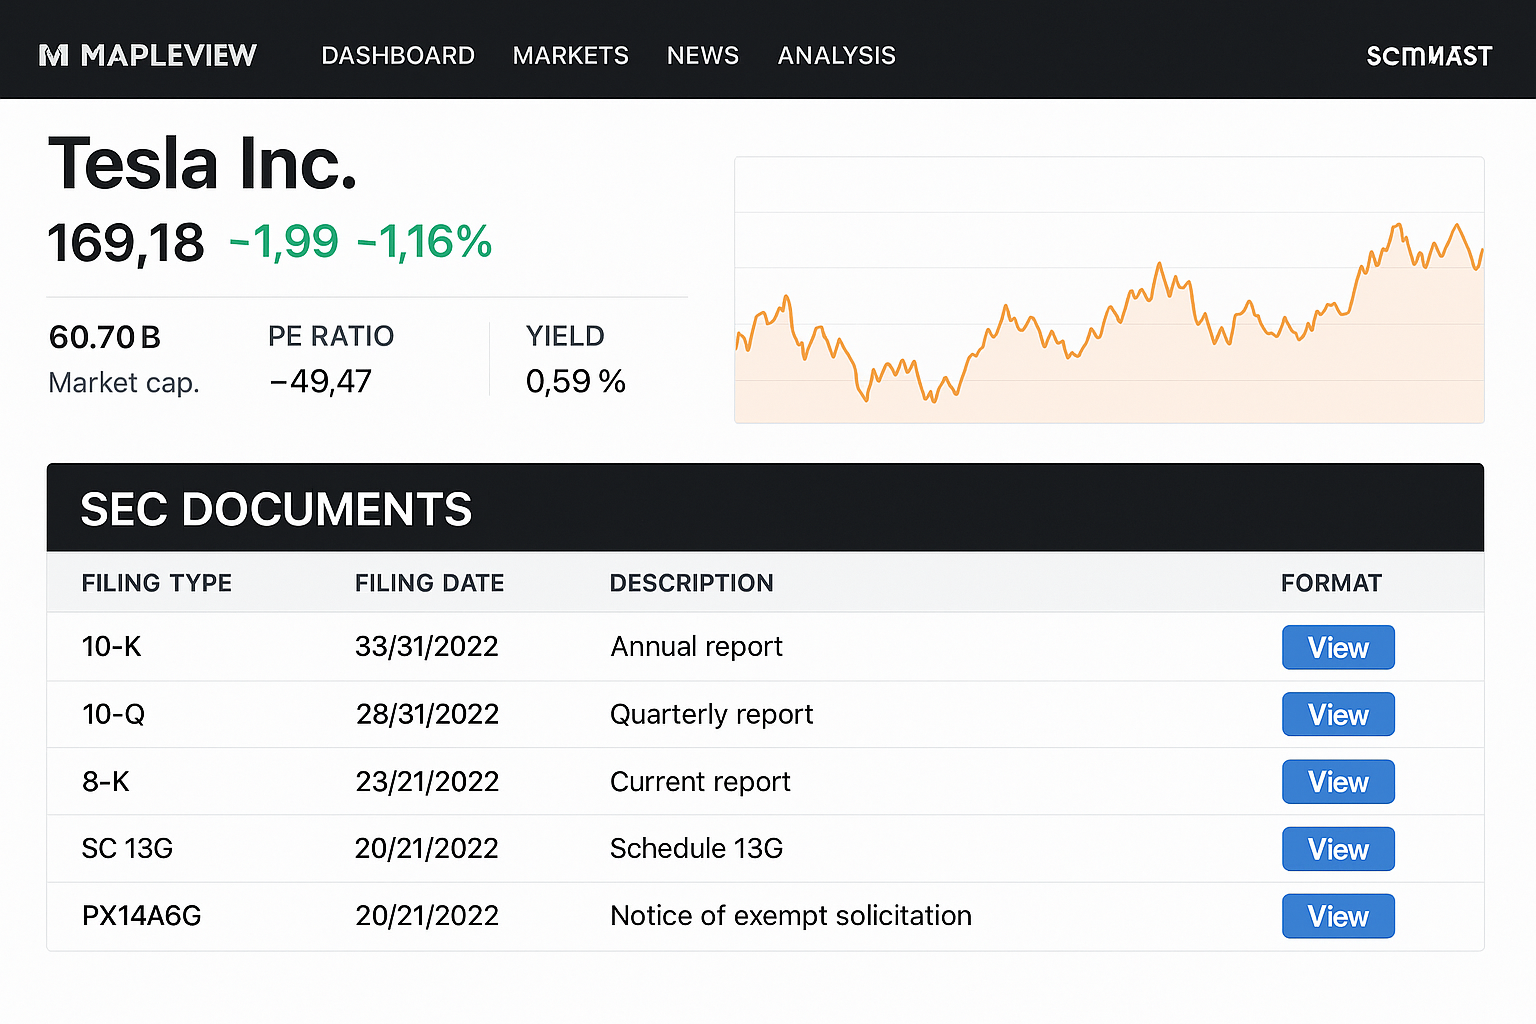Click the Schedule 13G description
1536x1024 pixels.
click(x=697, y=849)
